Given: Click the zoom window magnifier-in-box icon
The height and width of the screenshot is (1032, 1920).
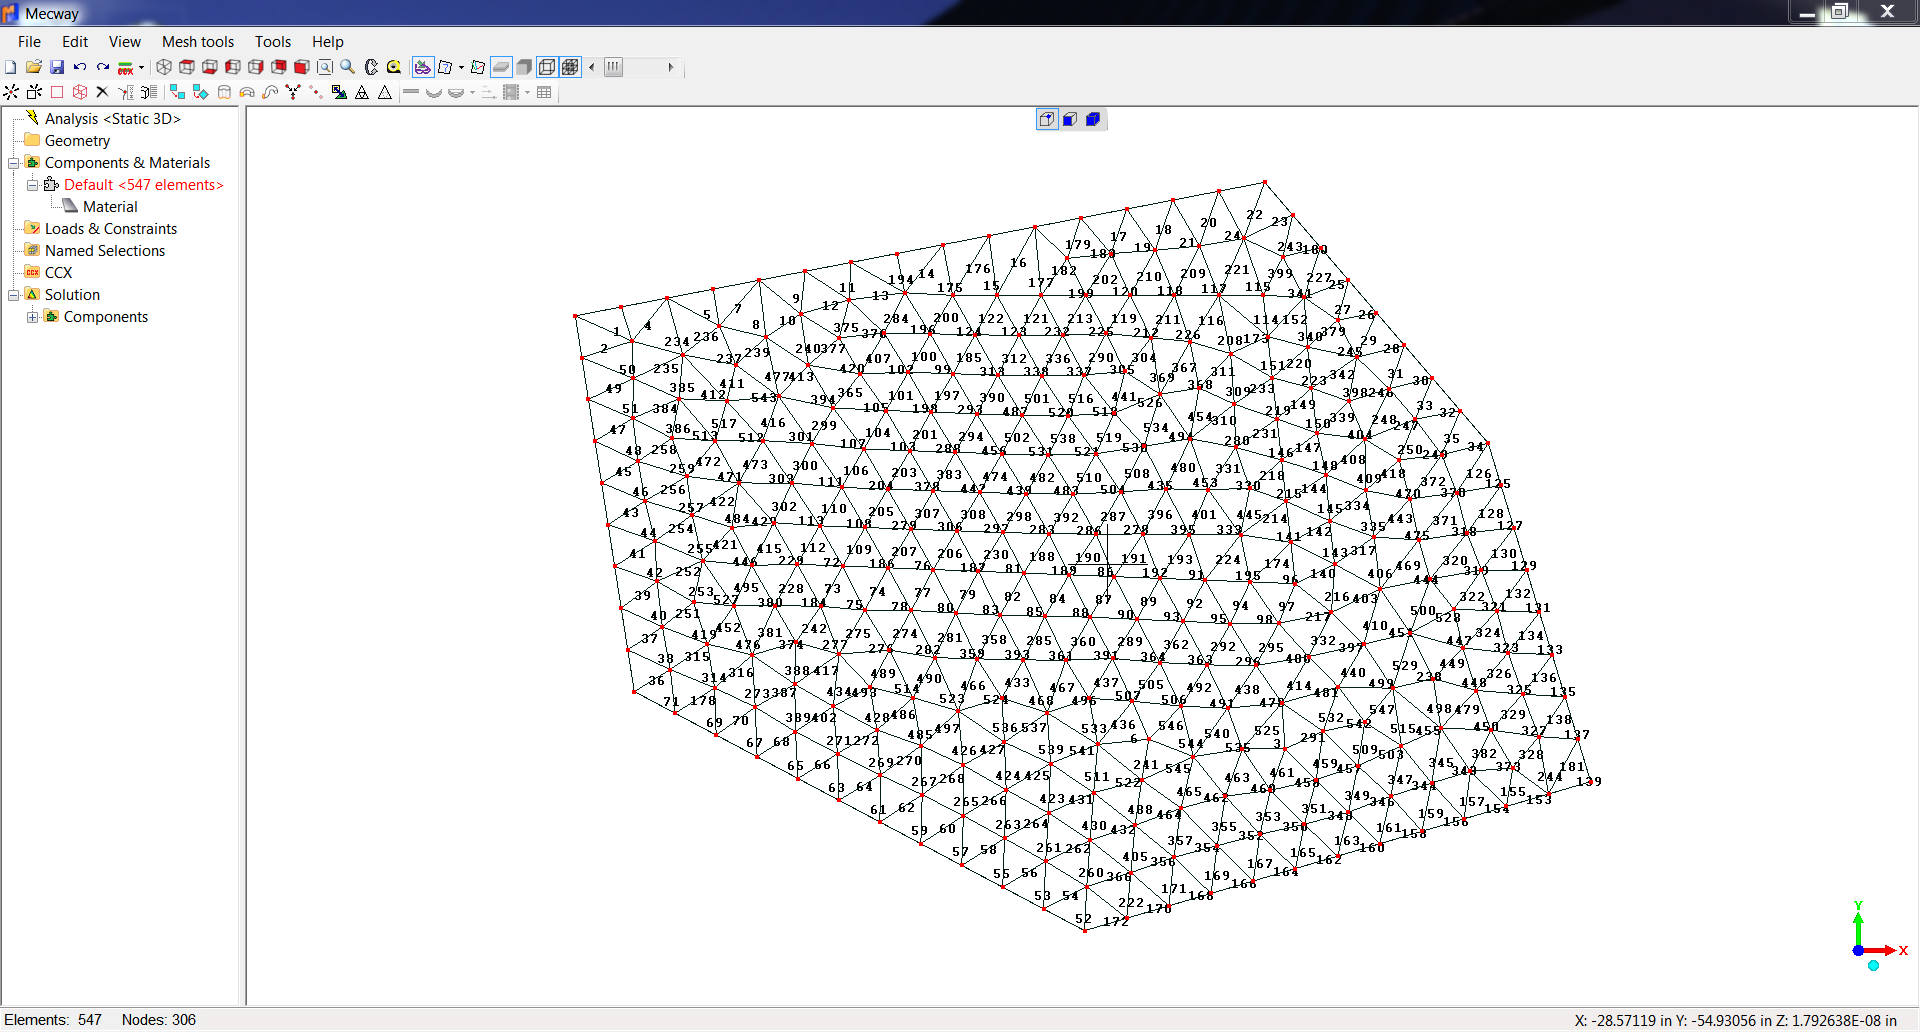Looking at the screenshot, I should pos(325,67).
